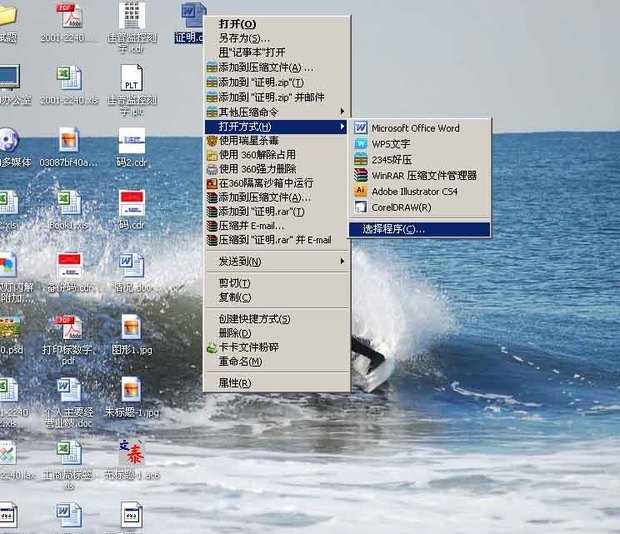Click 添加到 "证明.zip" 并邮件
Viewport: 620px width, 534px height.
[x=276, y=97]
